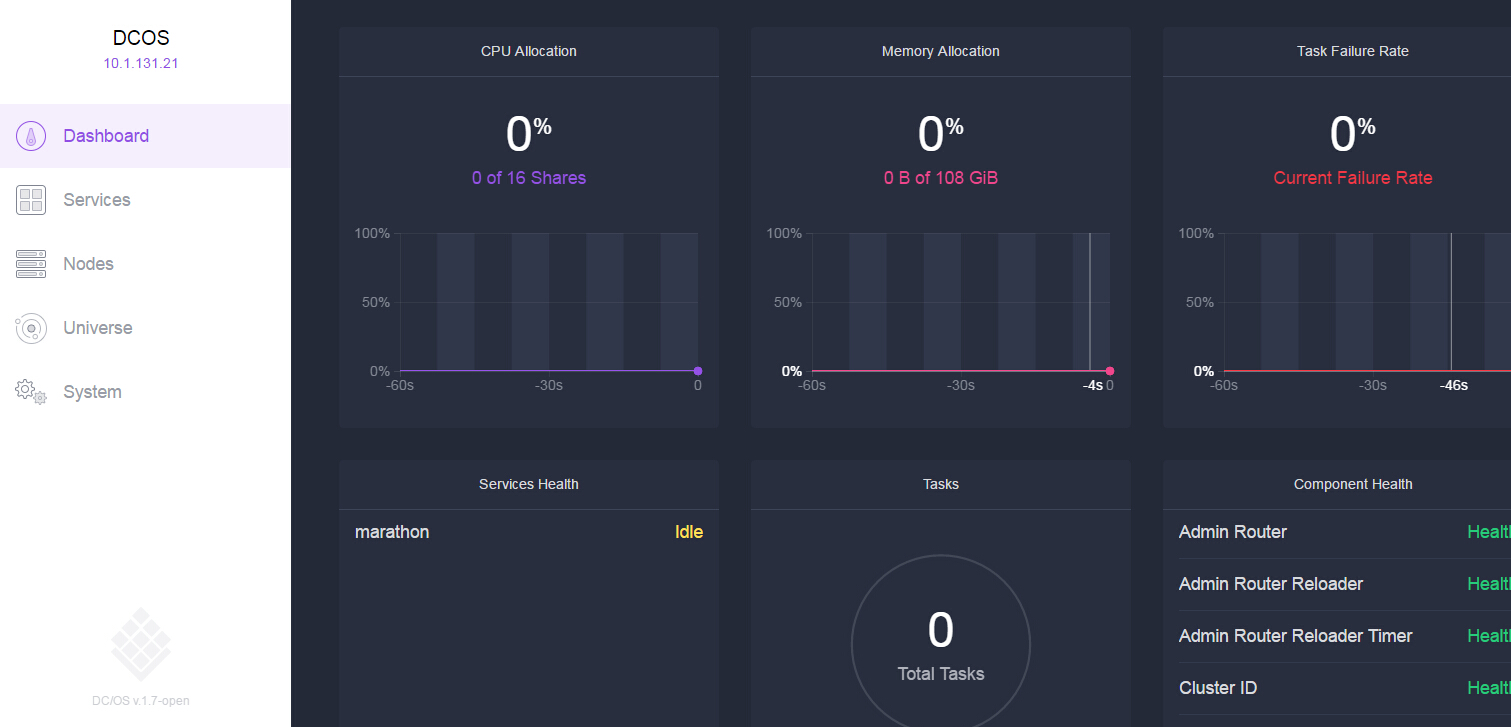Click the DC/OS v.1.7-open version text

(x=141, y=701)
